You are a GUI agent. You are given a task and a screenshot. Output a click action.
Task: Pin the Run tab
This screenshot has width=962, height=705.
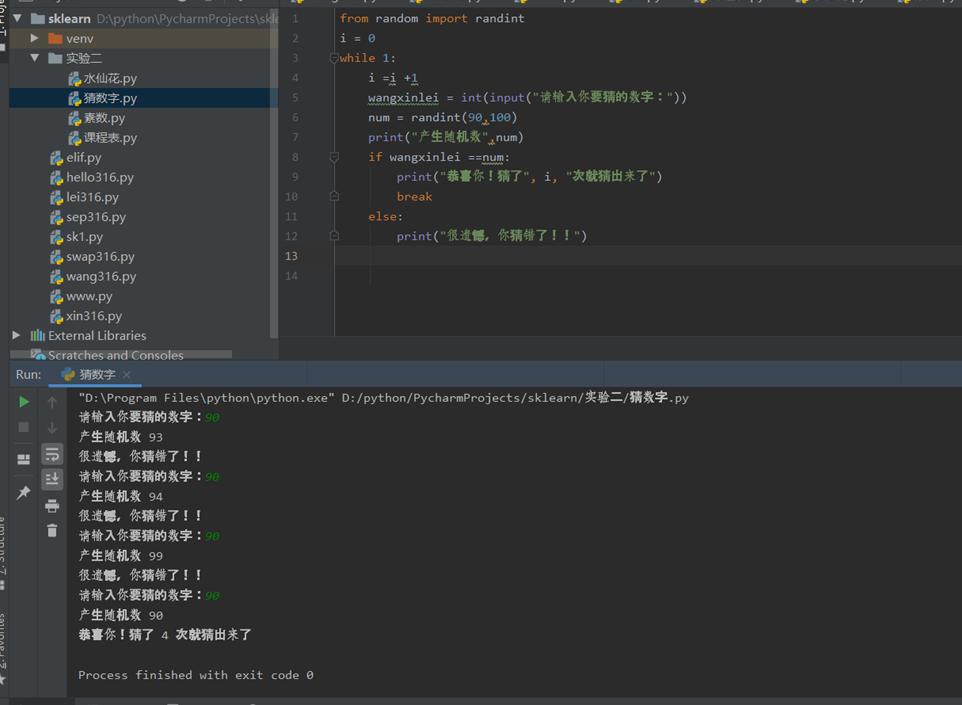tap(24, 492)
